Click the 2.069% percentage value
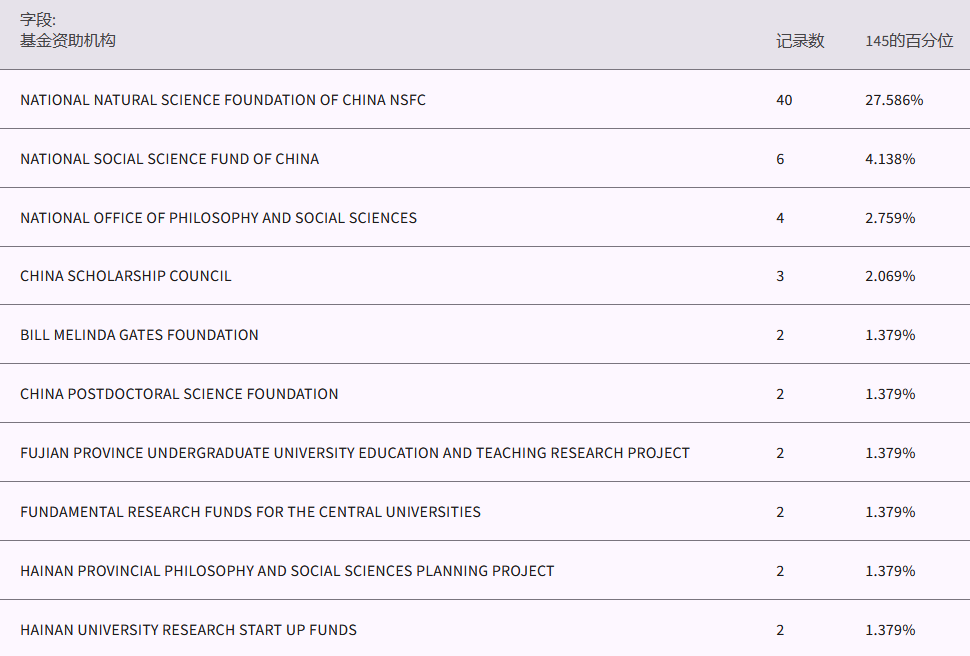Viewport: 970px width, 656px height. (x=890, y=276)
